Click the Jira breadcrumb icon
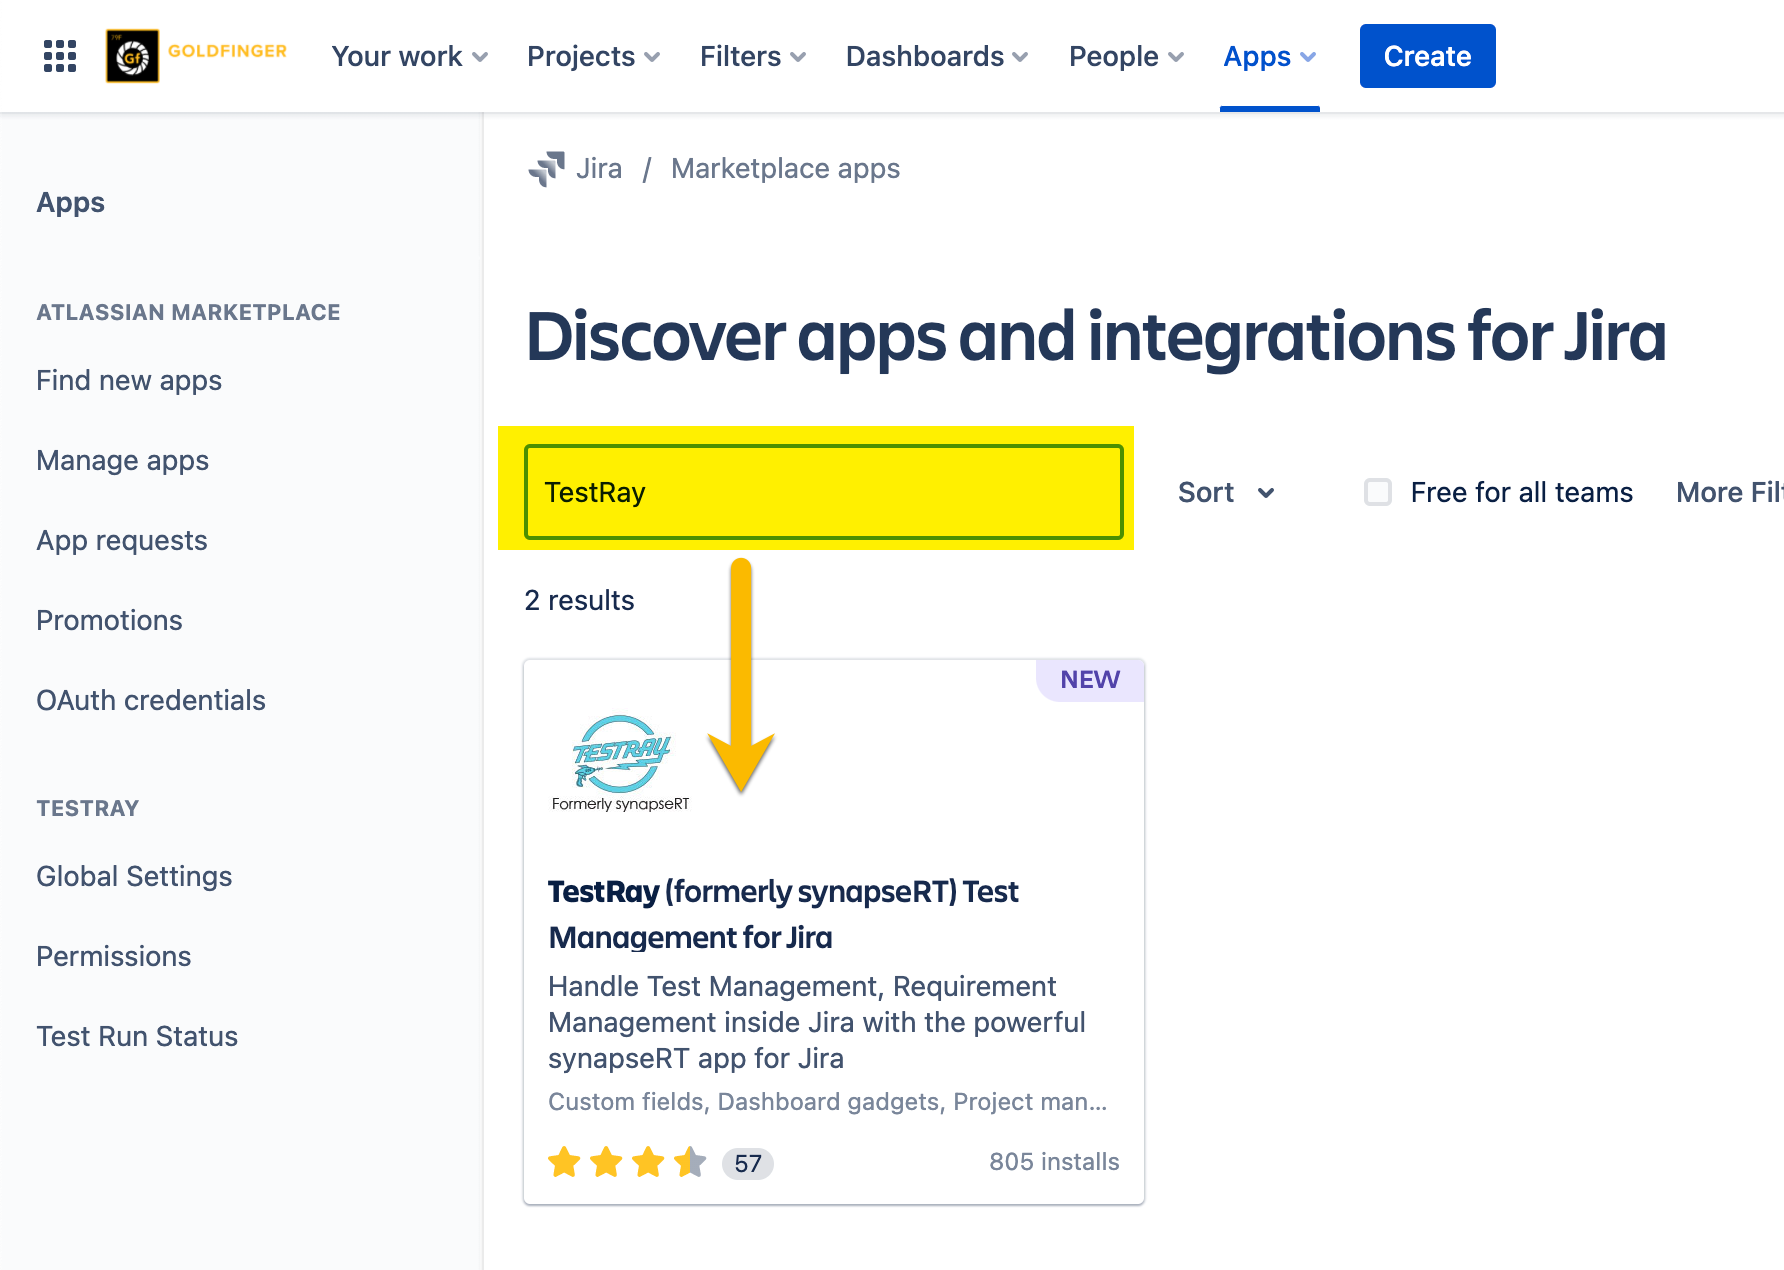This screenshot has height=1270, width=1784. point(546,169)
